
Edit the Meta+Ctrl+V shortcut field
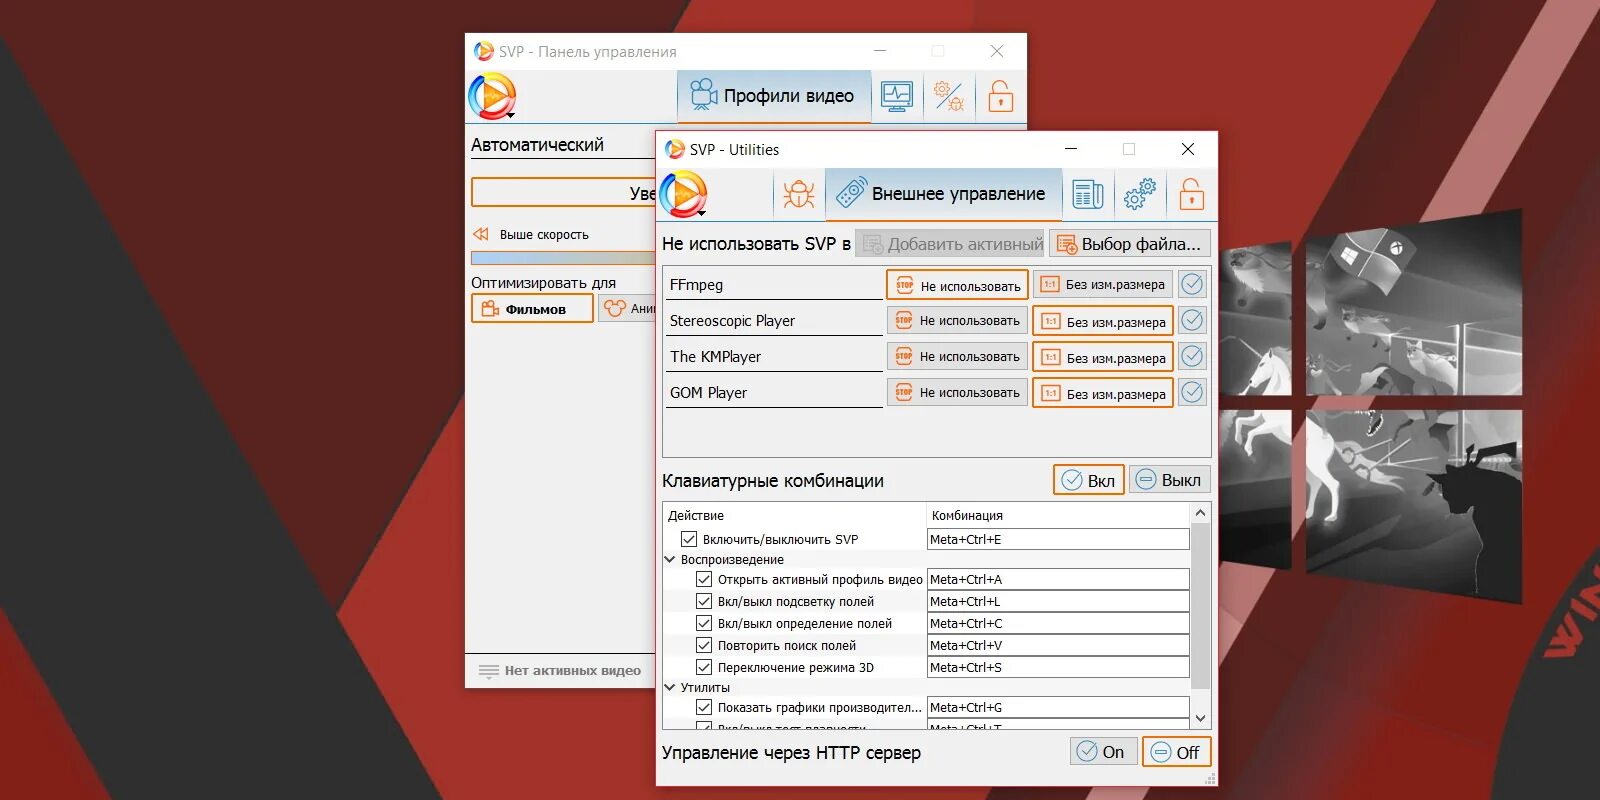tap(1058, 645)
